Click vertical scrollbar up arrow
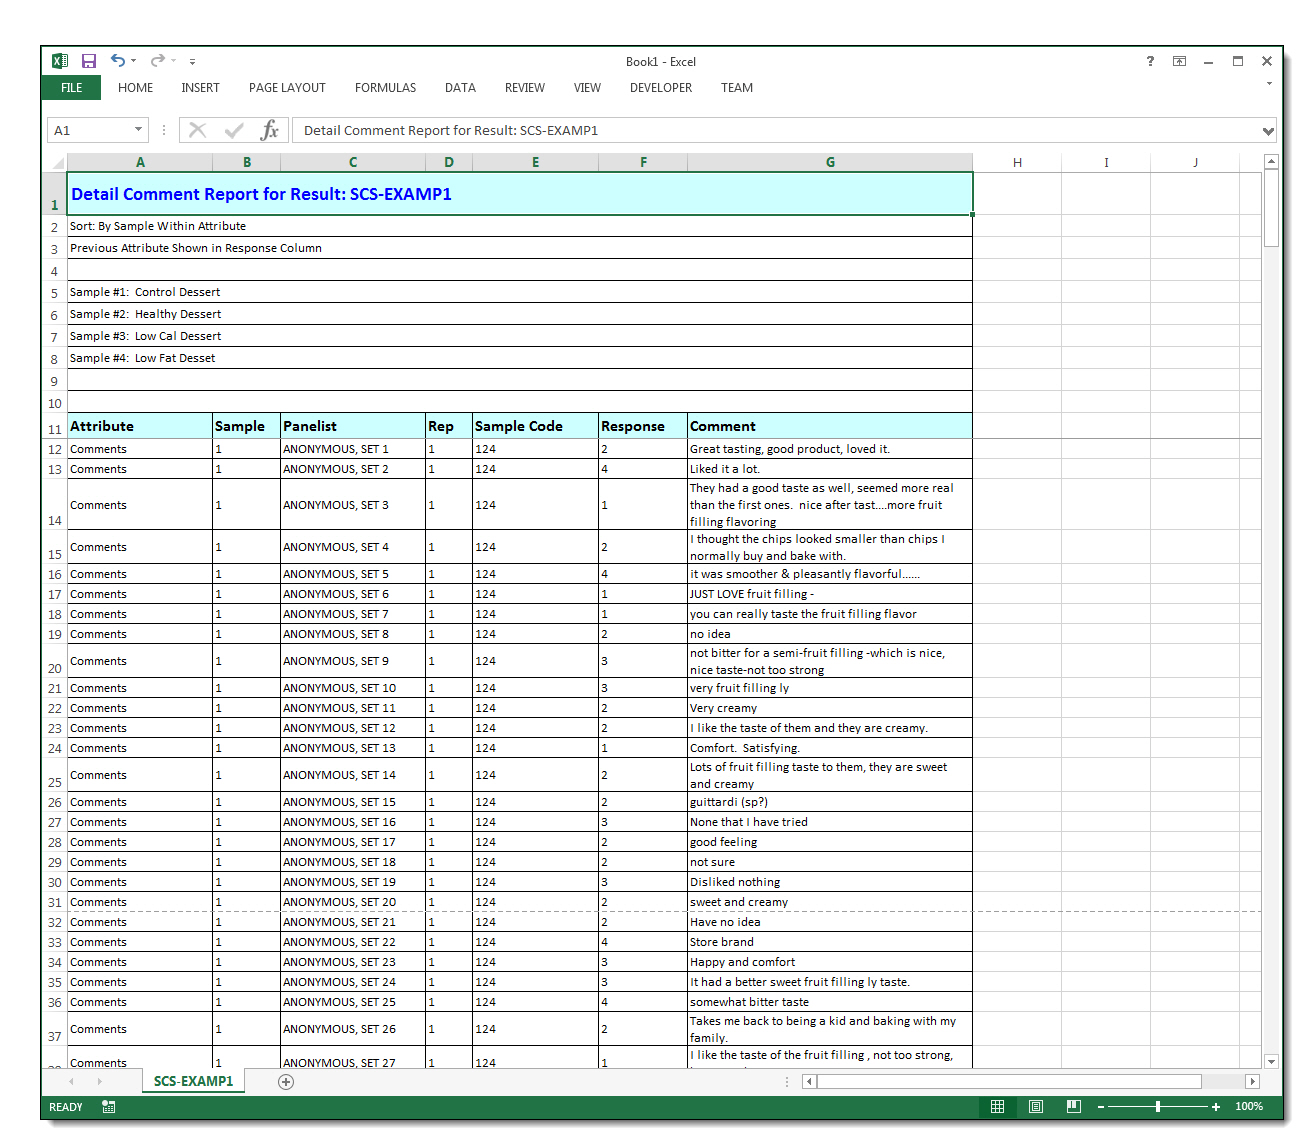 [1271, 161]
